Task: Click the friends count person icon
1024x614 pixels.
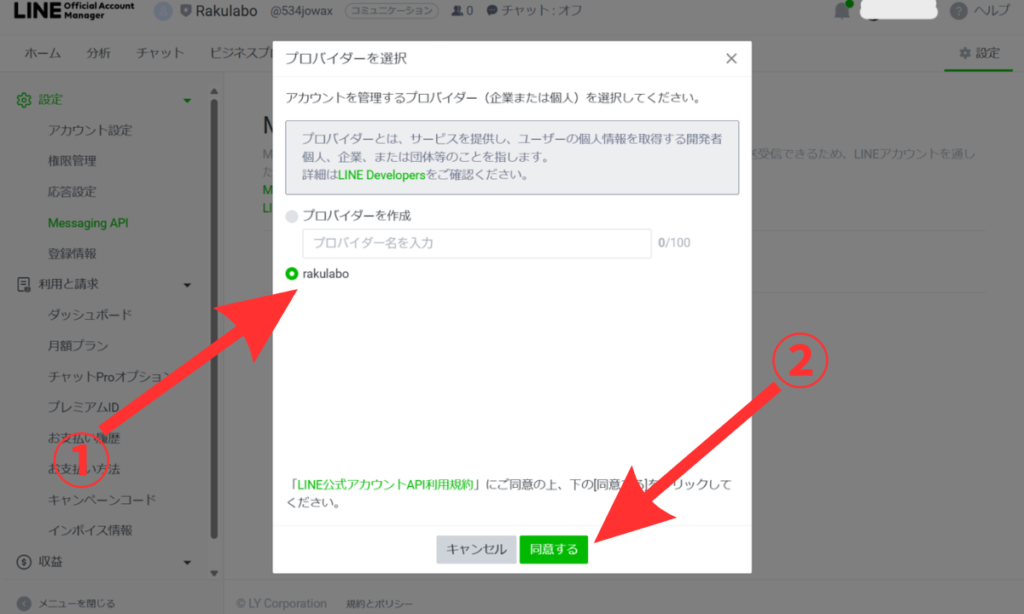Action: pyautogui.click(x=457, y=11)
